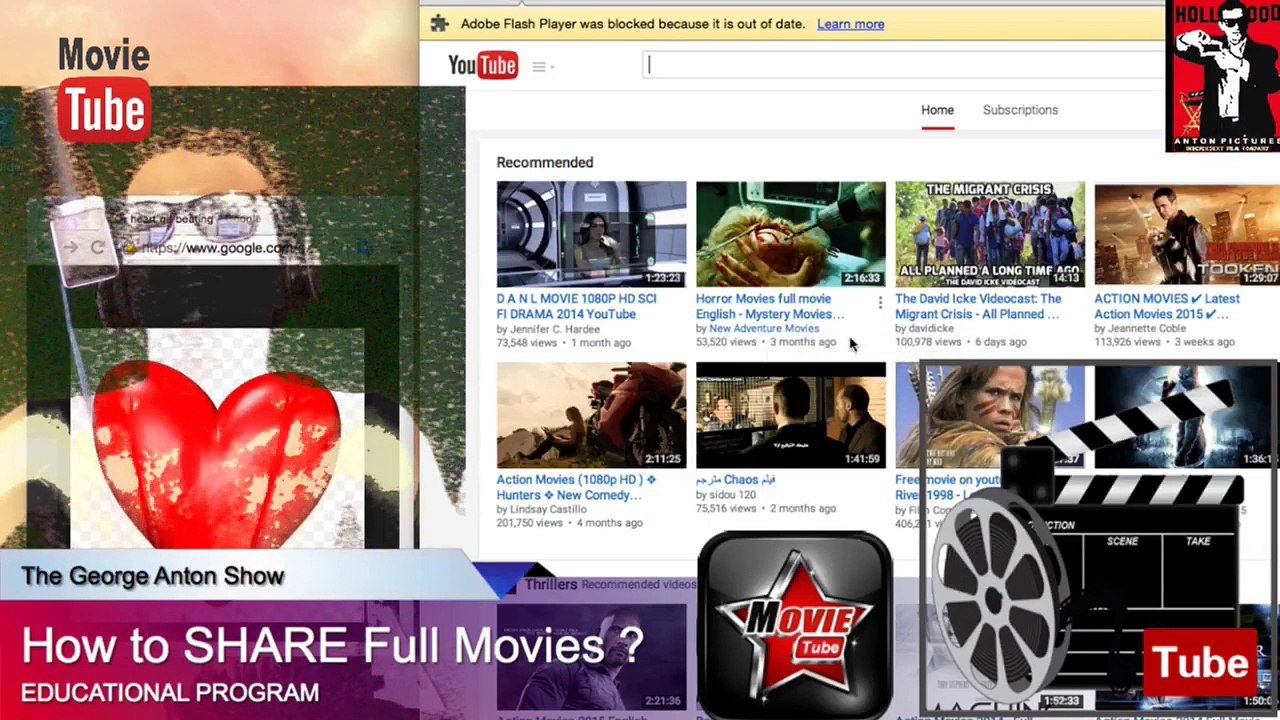Click the '201,750 views' text
This screenshot has width=1280, height=720.
[x=530, y=523]
